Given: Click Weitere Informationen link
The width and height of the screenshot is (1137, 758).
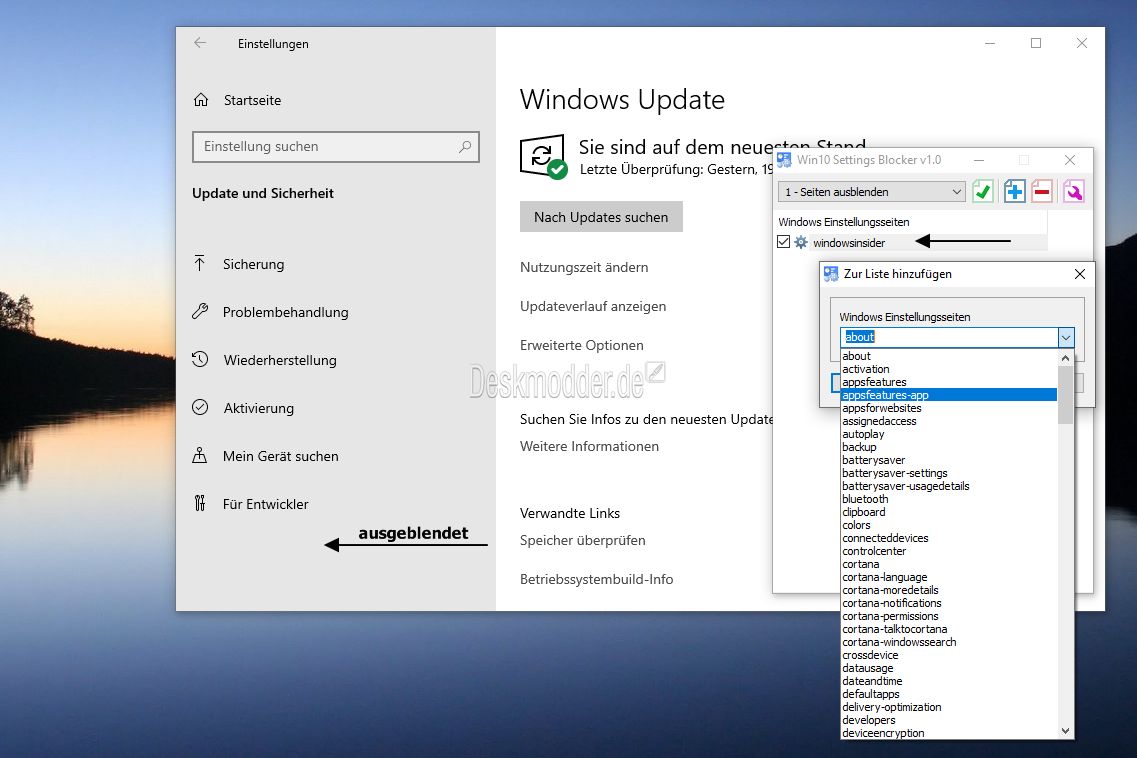Looking at the screenshot, I should click(589, 446).
